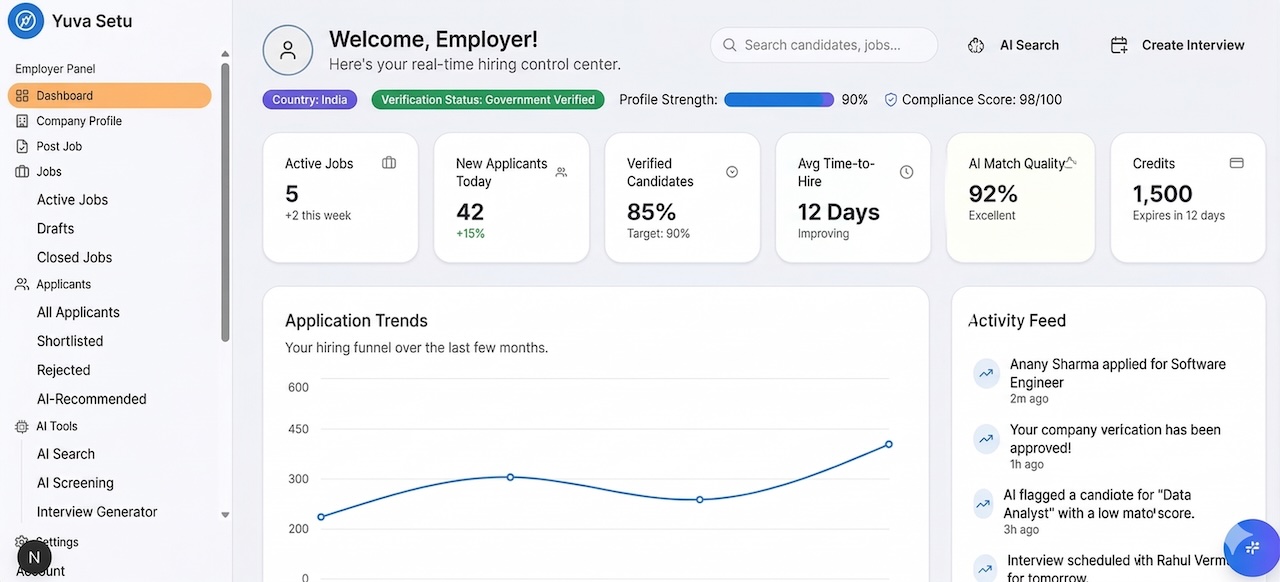Click the Profile Strength progress bar
1280x582 pixels.
click(778, 100)
